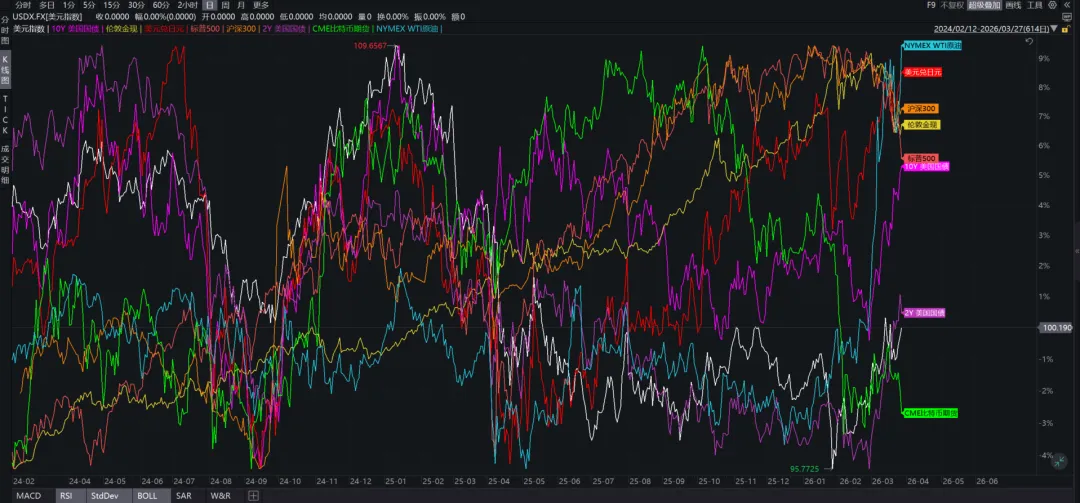Select the 1分 timeframe
The image size is (1080, 503).
[68, 5]
